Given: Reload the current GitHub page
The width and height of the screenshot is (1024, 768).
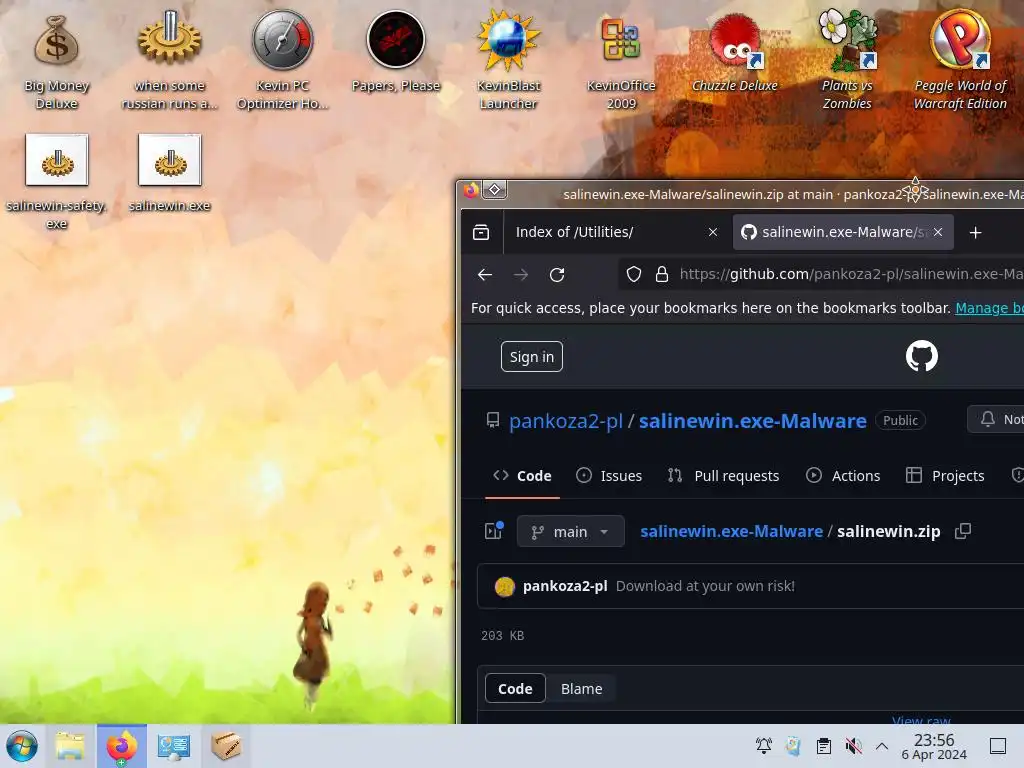Looking at the screenshot, I should (x=557, y=275).
